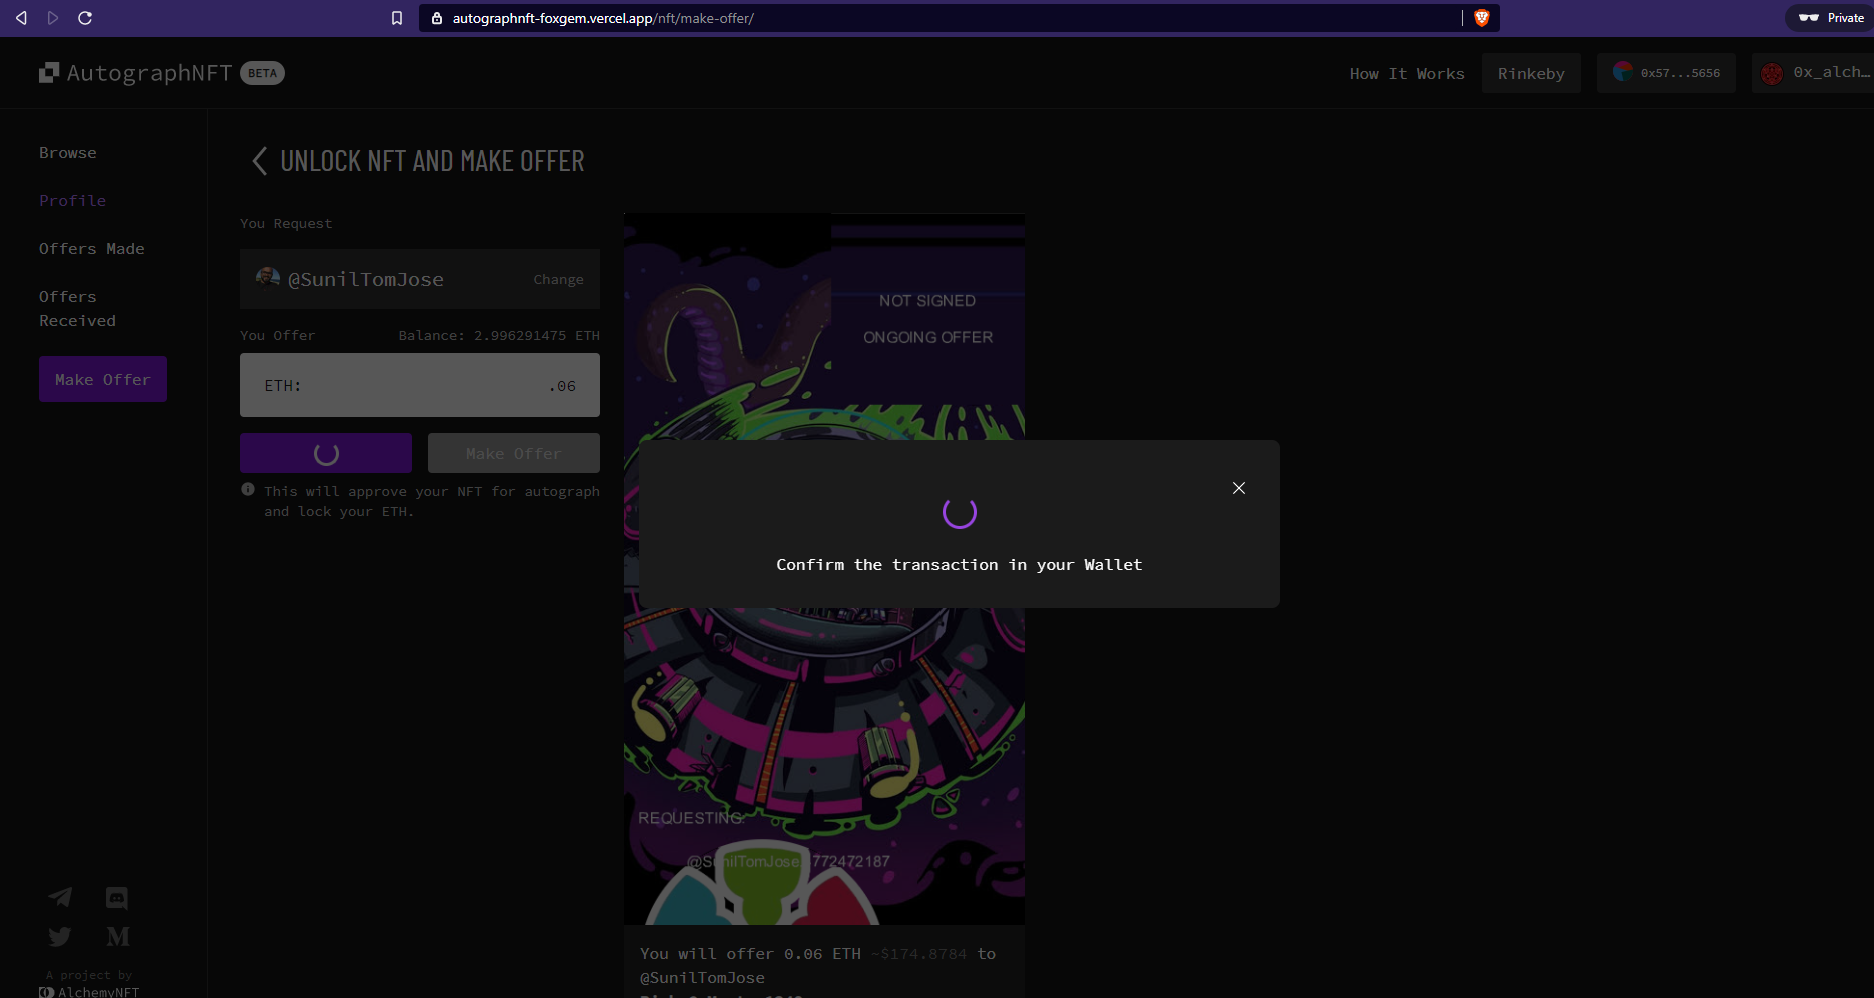The height and width of the screenshot is (998, 1874).
Task: Click the BETA badge
Action: [262, 73]
